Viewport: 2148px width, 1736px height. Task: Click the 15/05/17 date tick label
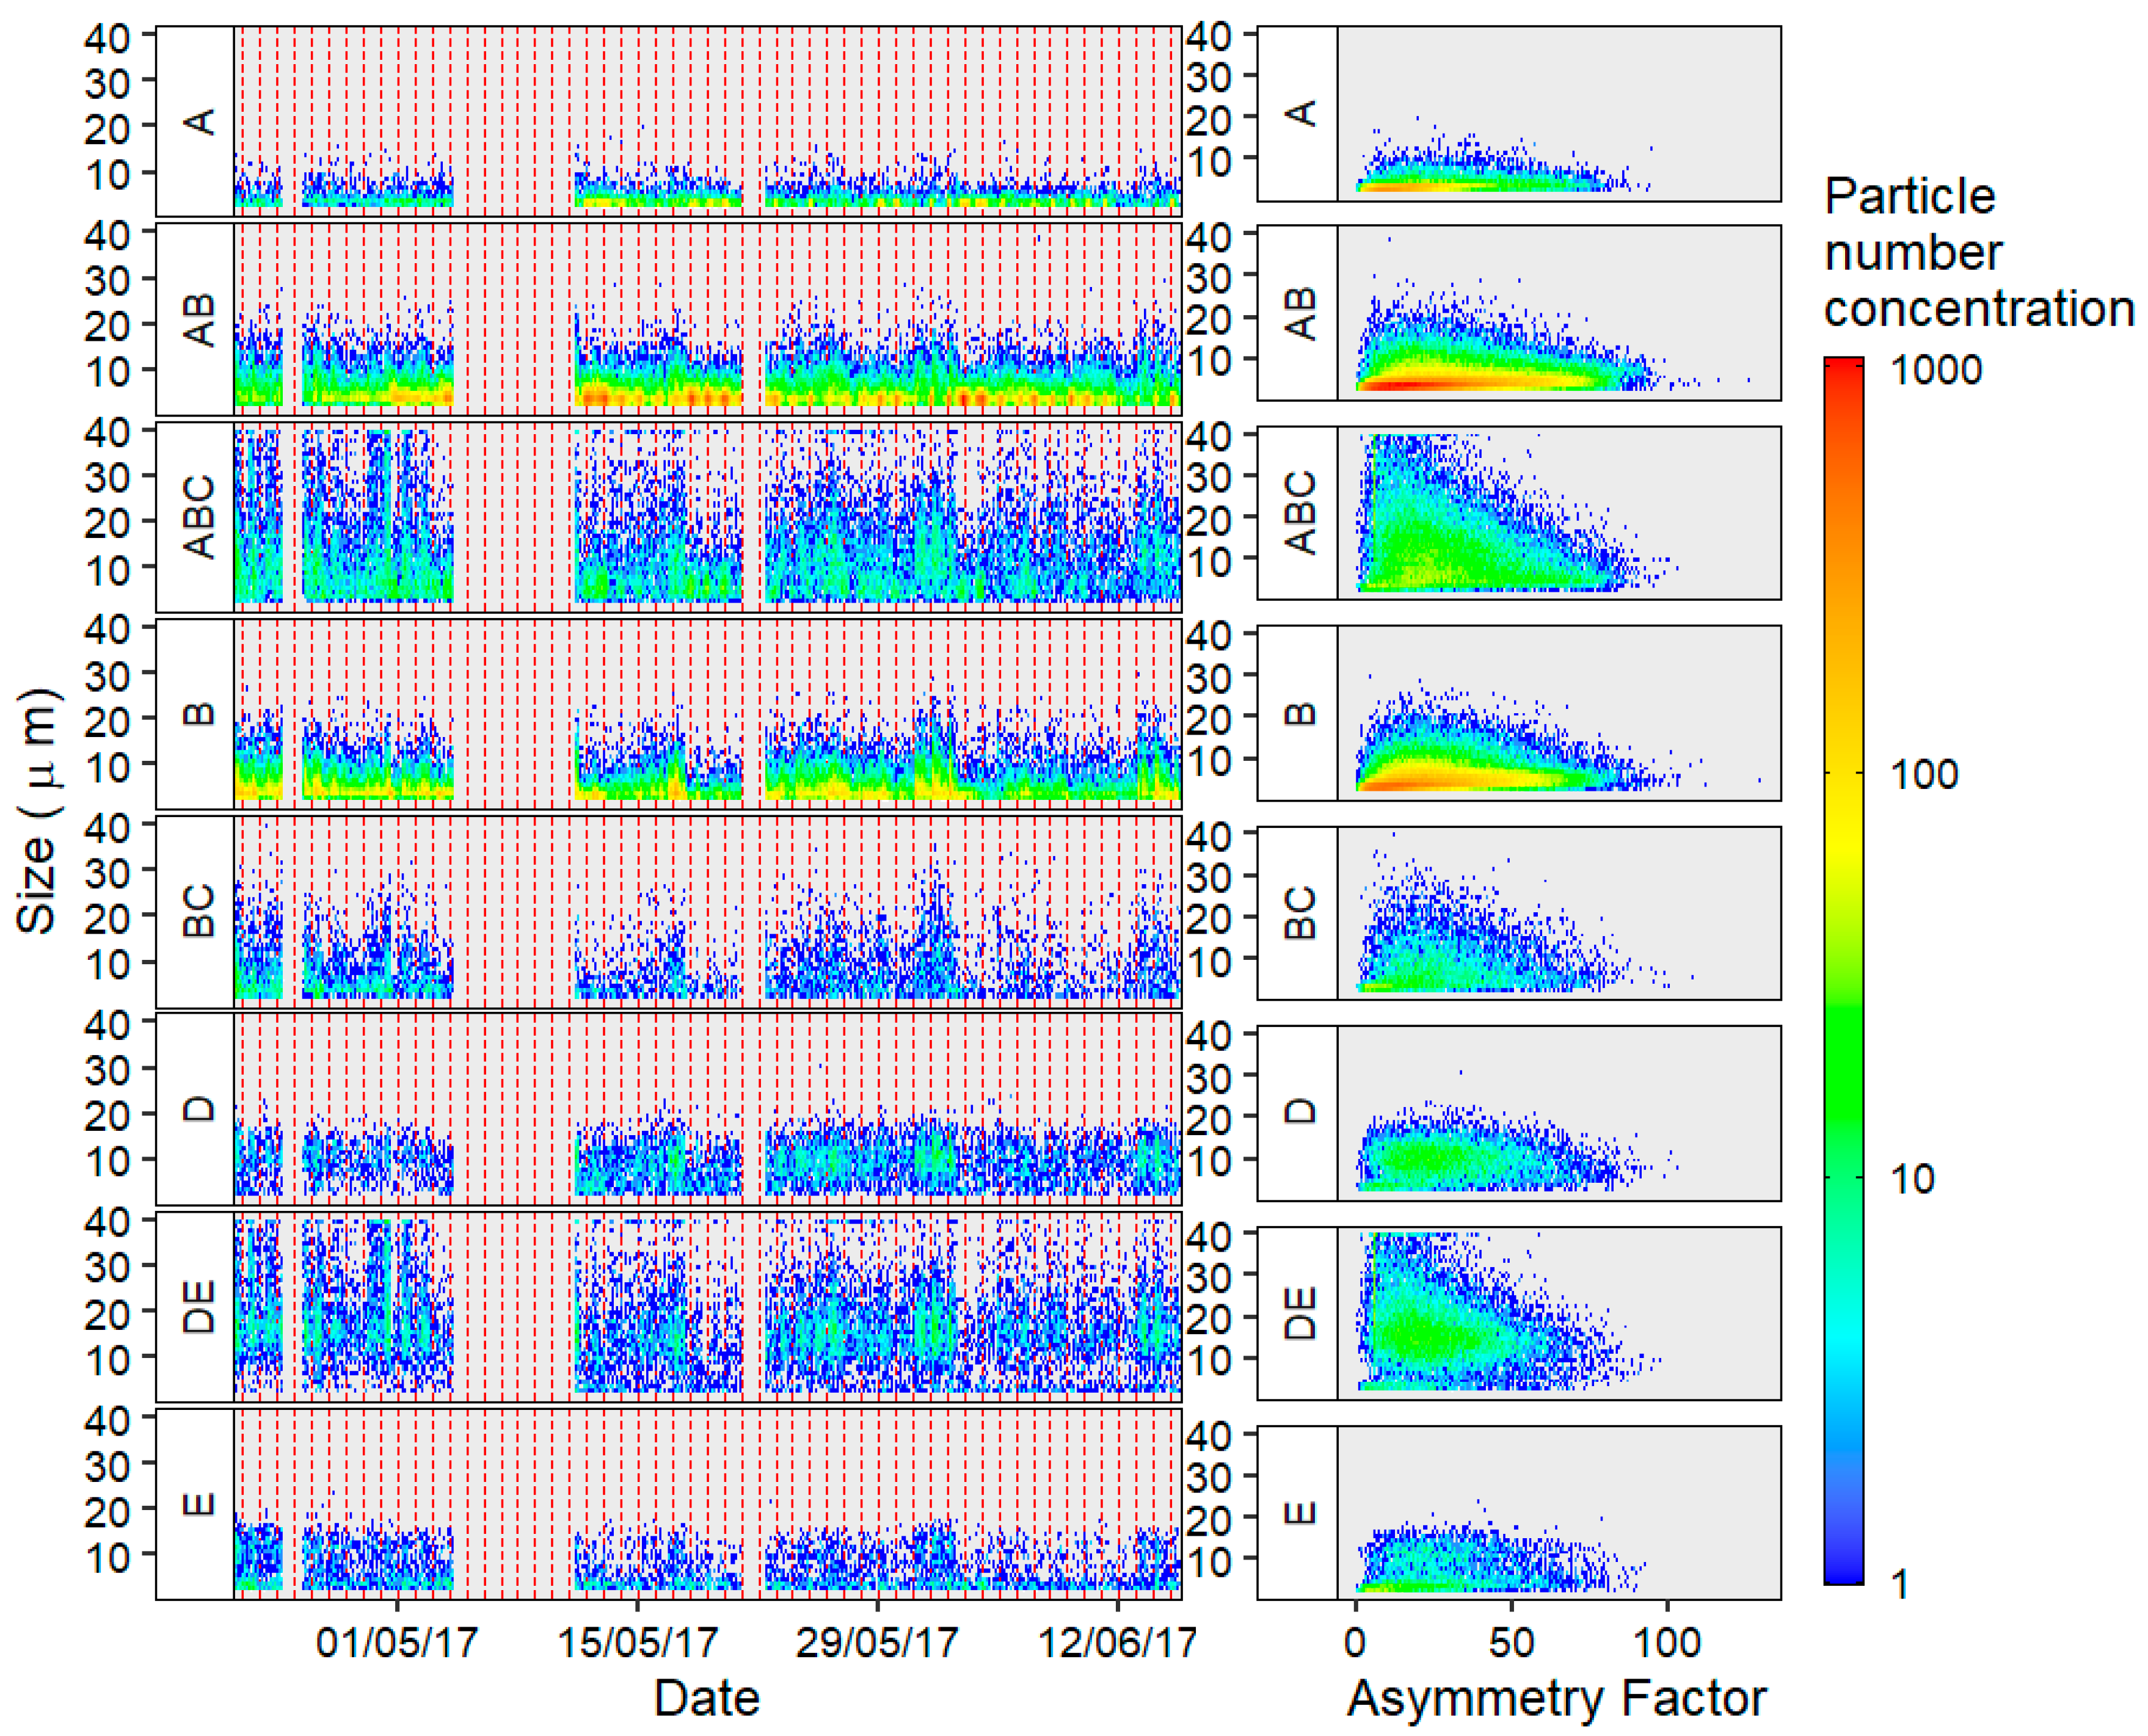click(637, 1642)
